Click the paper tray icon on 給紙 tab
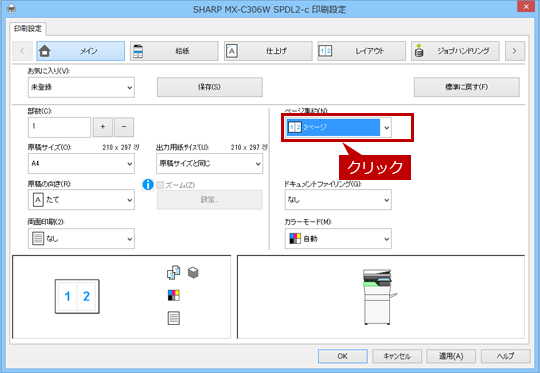This screenshot has height=373, width=540. 138,51
